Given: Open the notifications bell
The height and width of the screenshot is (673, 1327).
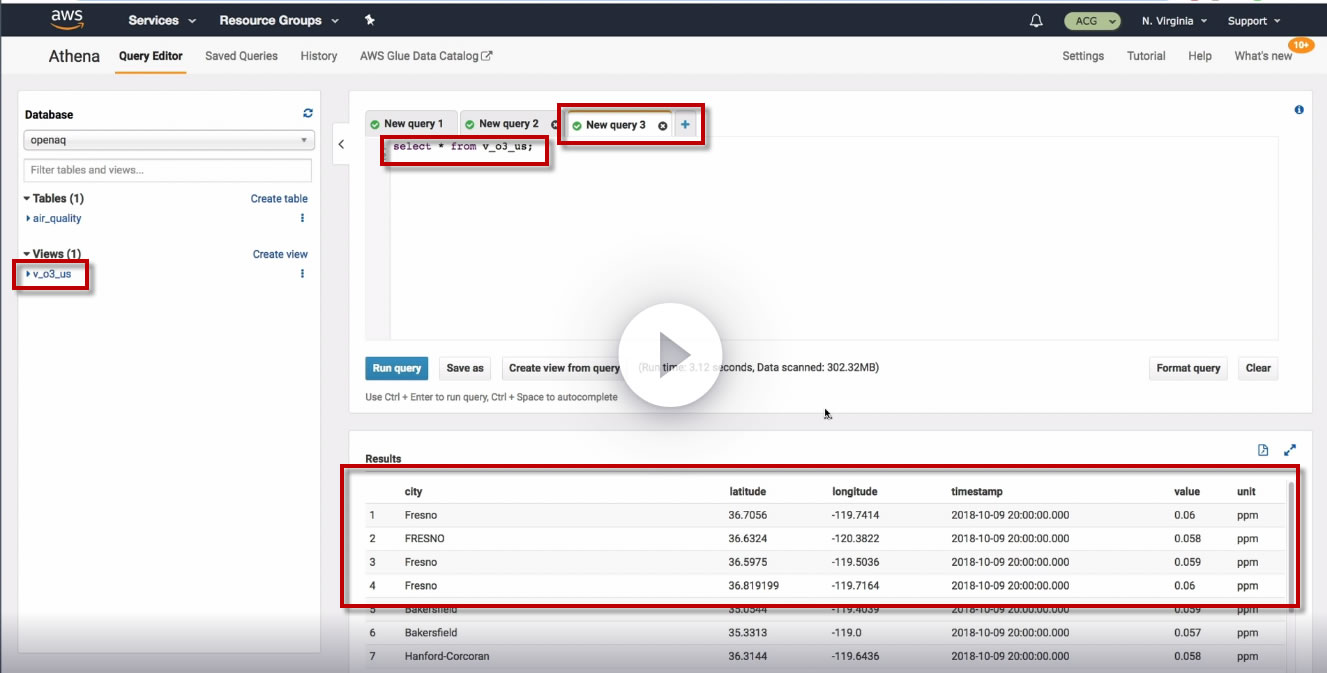Looking at the screenshot, I should [x=1036, y=21].
